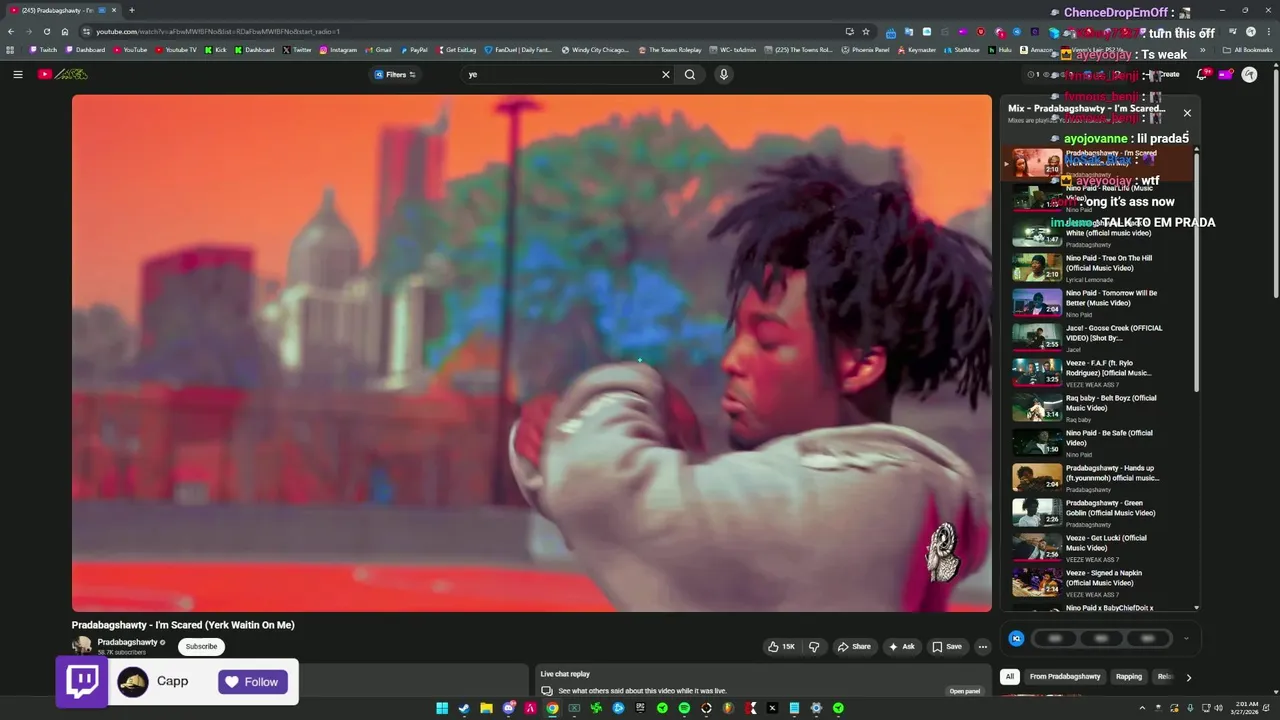Viewport: 1280px width, 720px height.
Task: Open the FanDuel bookmark
Action: [x=518, y=49]
